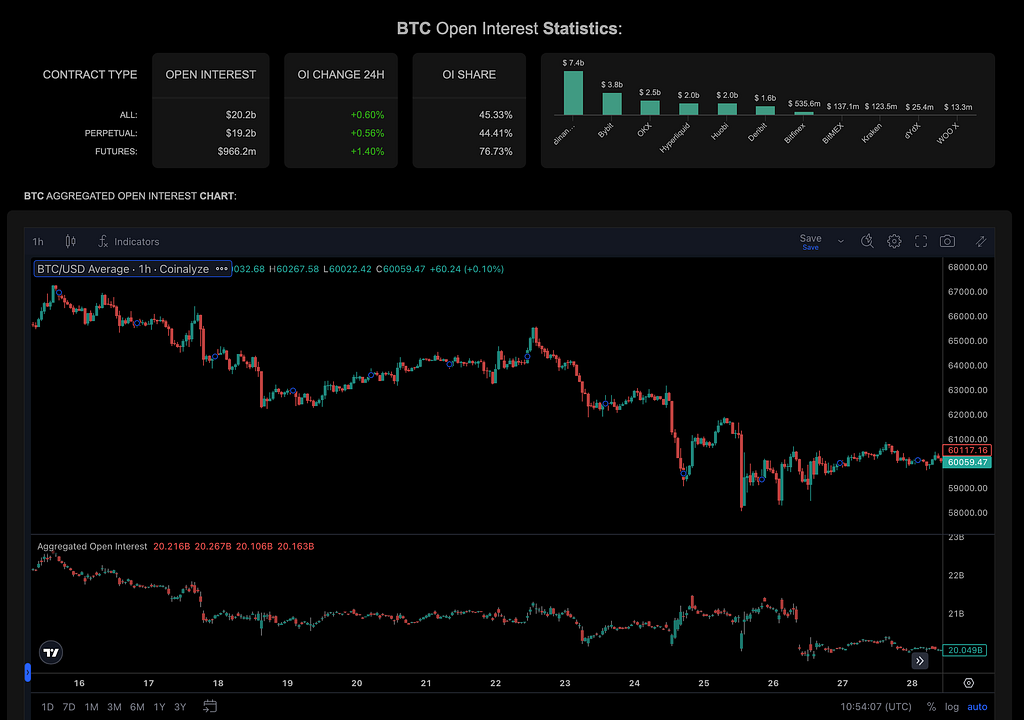Save the chart layout
Screen dimensions: 1024x720
pyautogui.click(x=810, y=241)
